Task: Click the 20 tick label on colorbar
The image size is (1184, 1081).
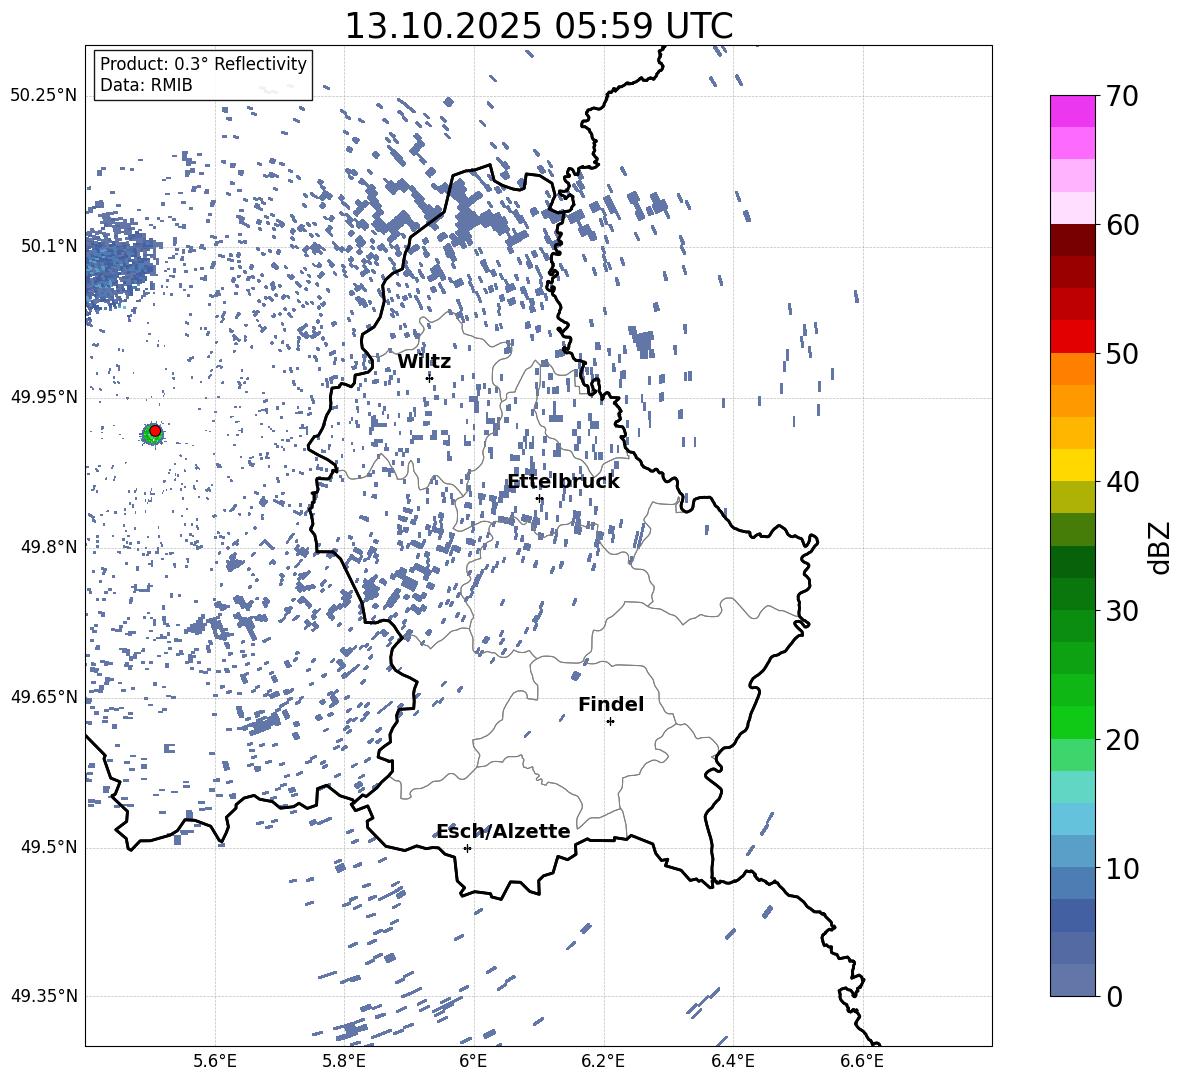Action: [1123, 739]
